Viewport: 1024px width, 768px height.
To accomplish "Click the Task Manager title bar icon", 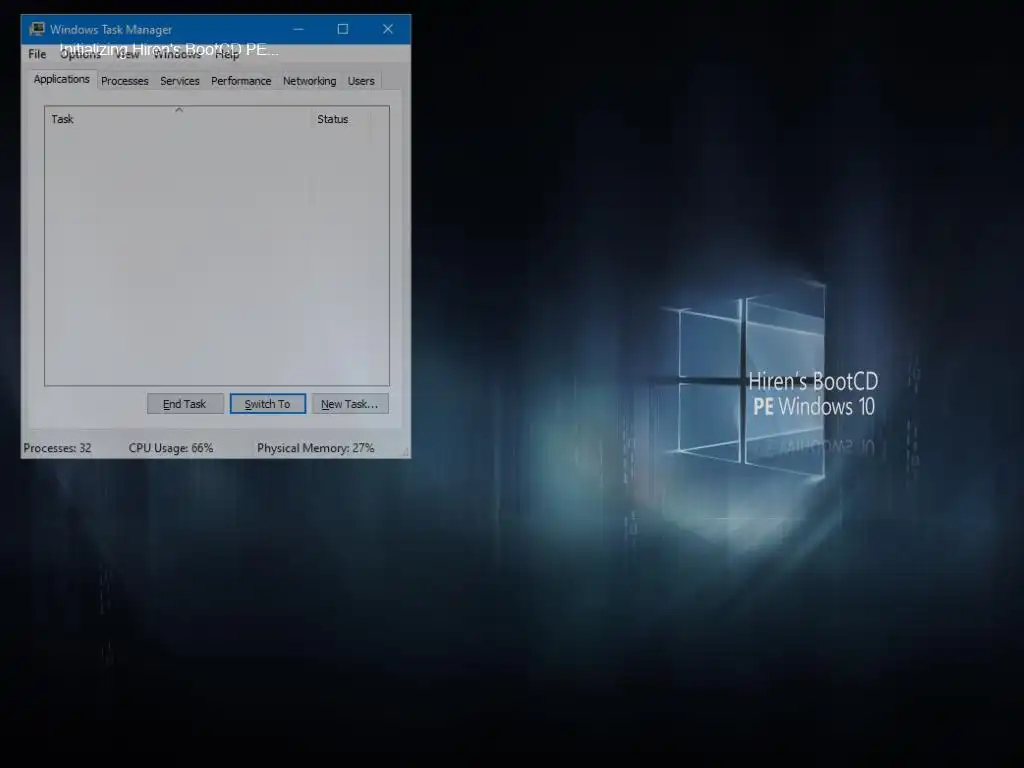I will [x=37, y=29].
